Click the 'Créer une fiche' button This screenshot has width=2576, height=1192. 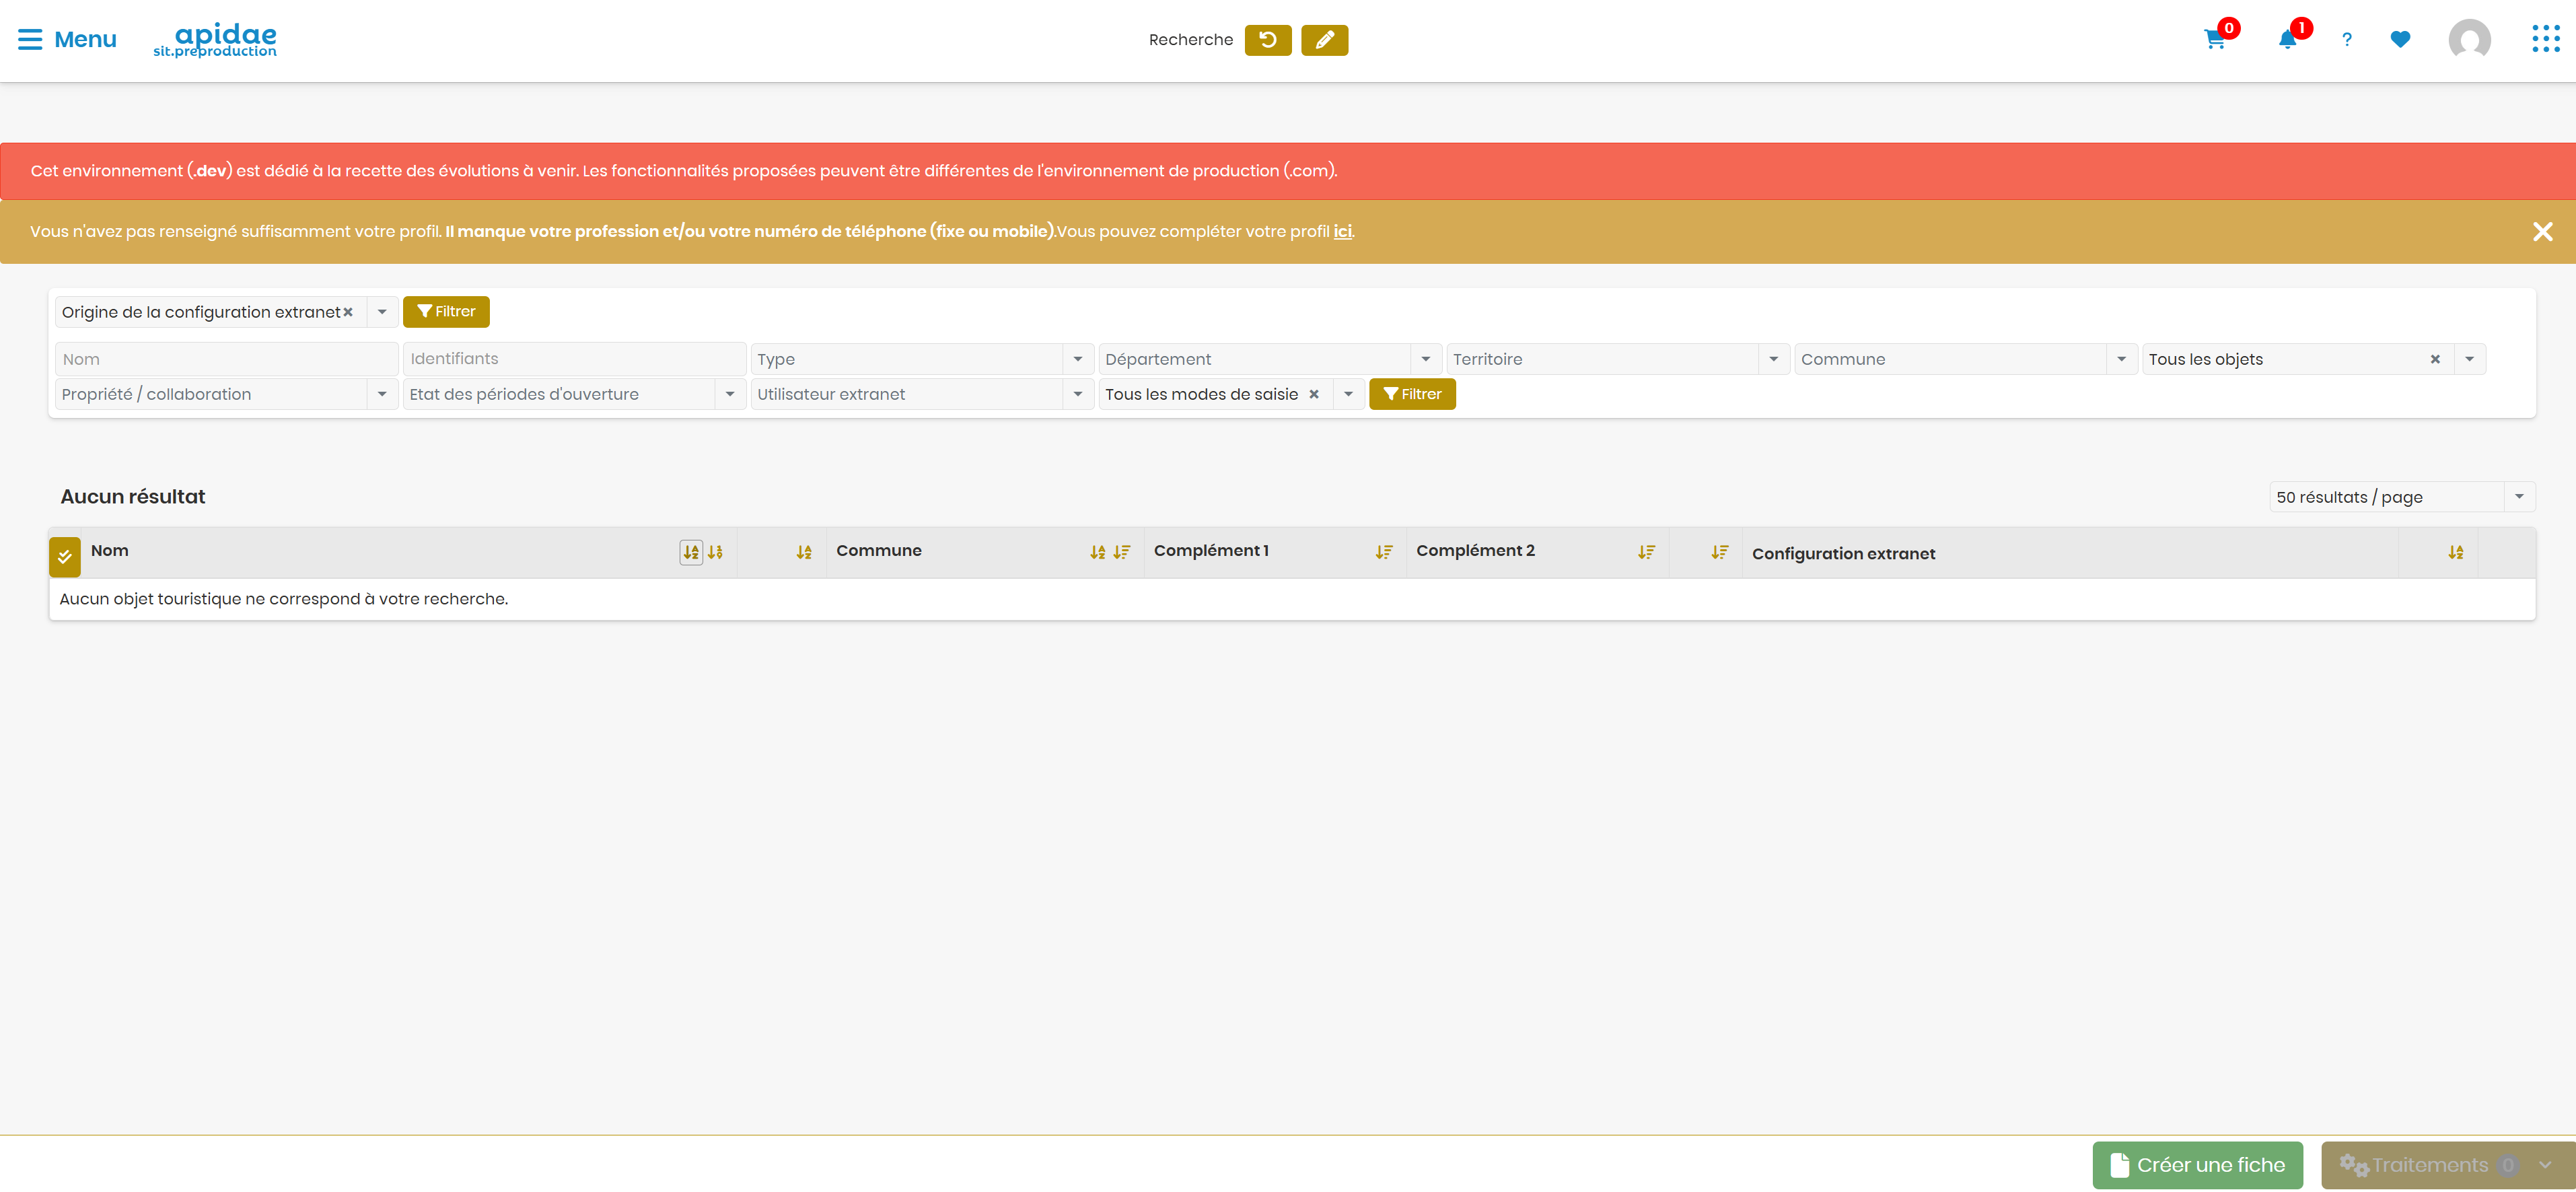point(2197,1165)
